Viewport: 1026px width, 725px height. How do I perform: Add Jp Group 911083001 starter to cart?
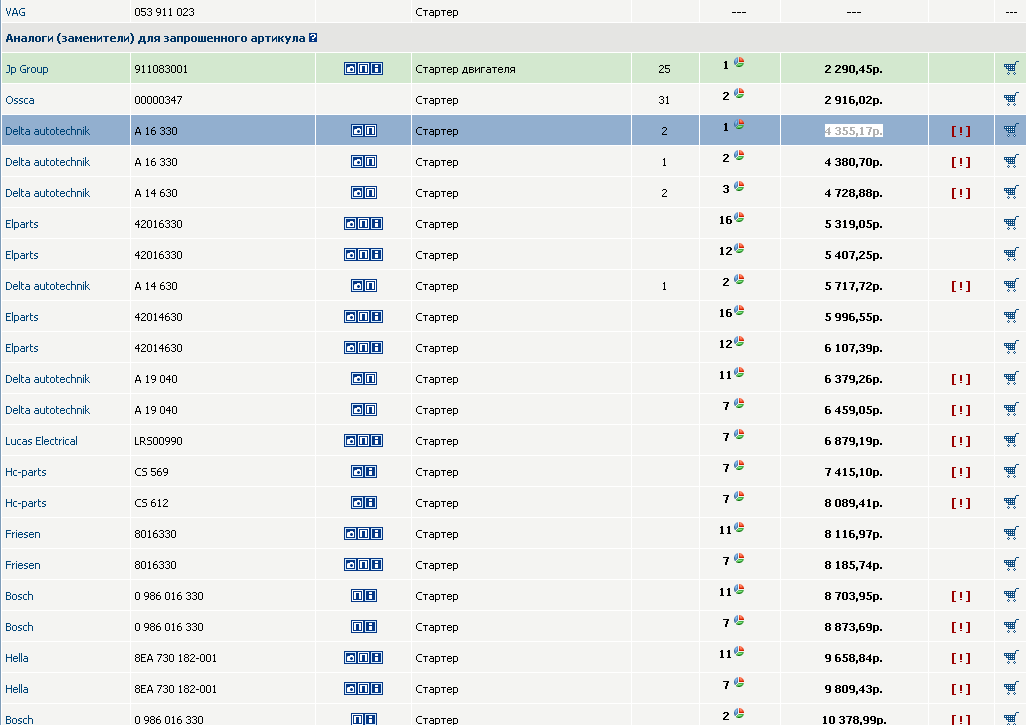[1010, 69]
